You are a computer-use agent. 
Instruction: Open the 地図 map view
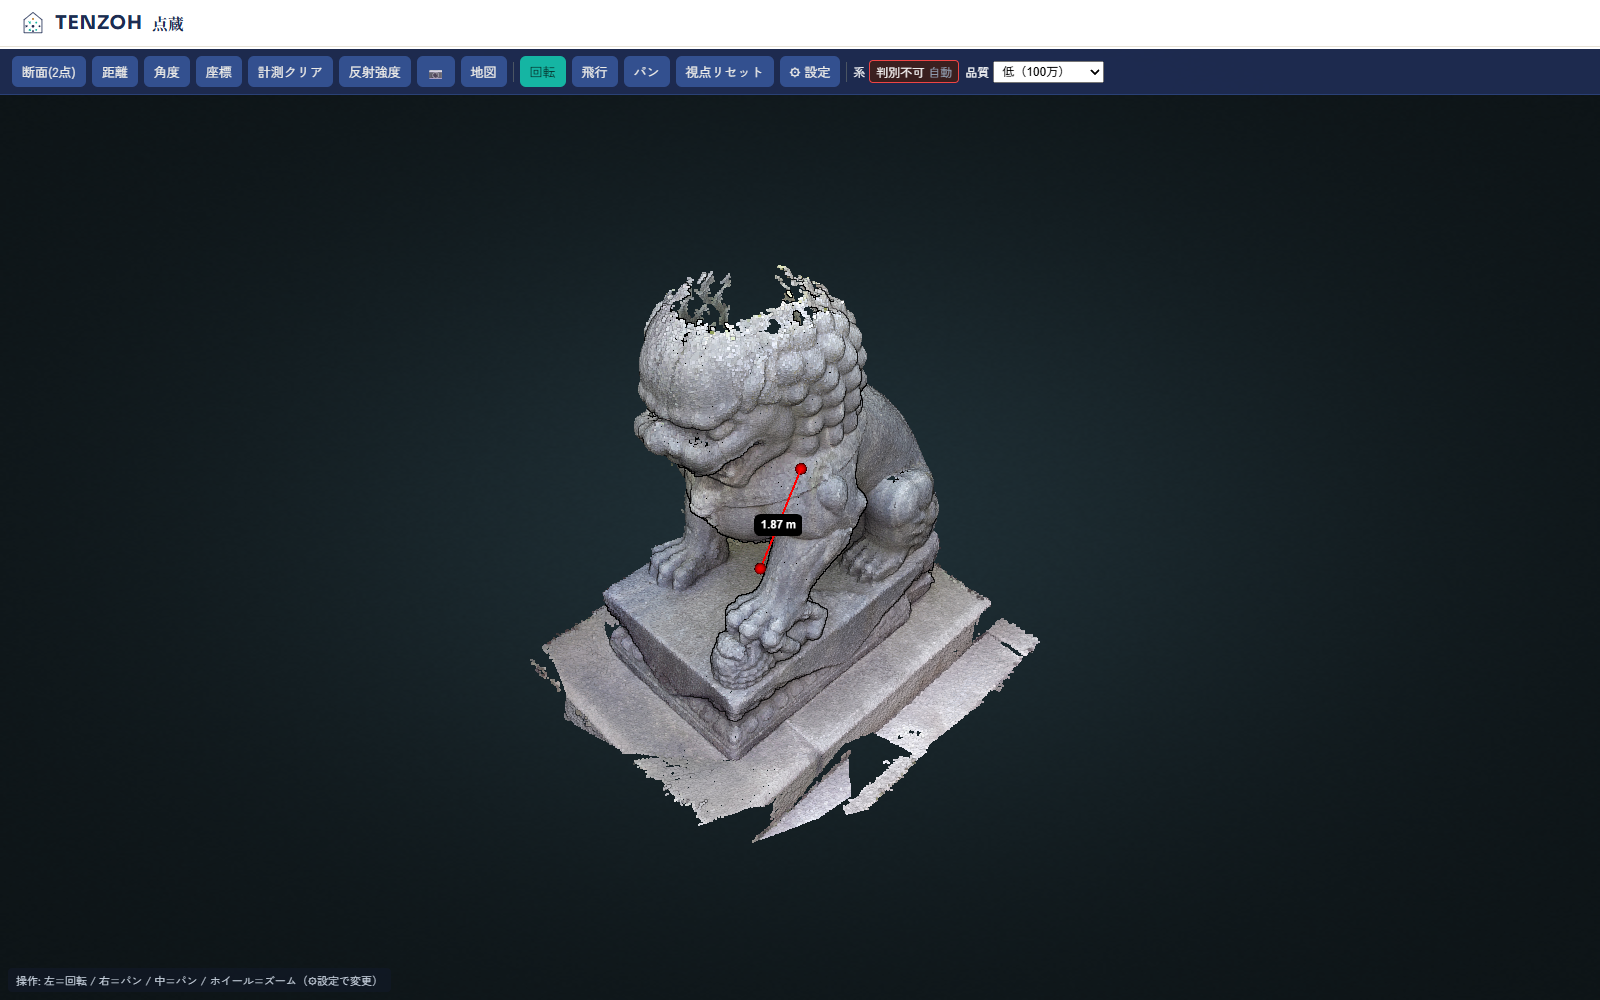click(x=484, y=72)
